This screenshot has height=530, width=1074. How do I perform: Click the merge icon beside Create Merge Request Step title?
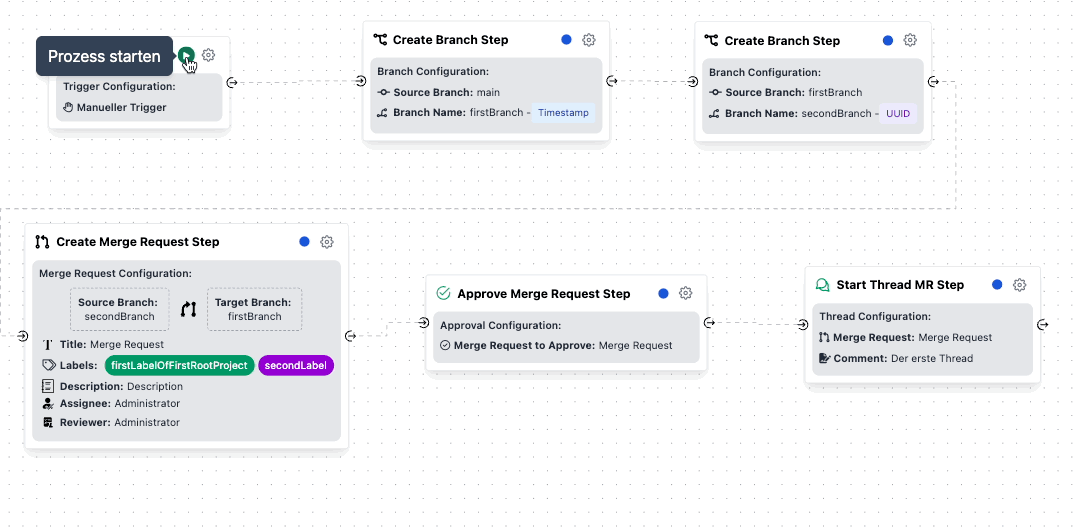point(42,242)
